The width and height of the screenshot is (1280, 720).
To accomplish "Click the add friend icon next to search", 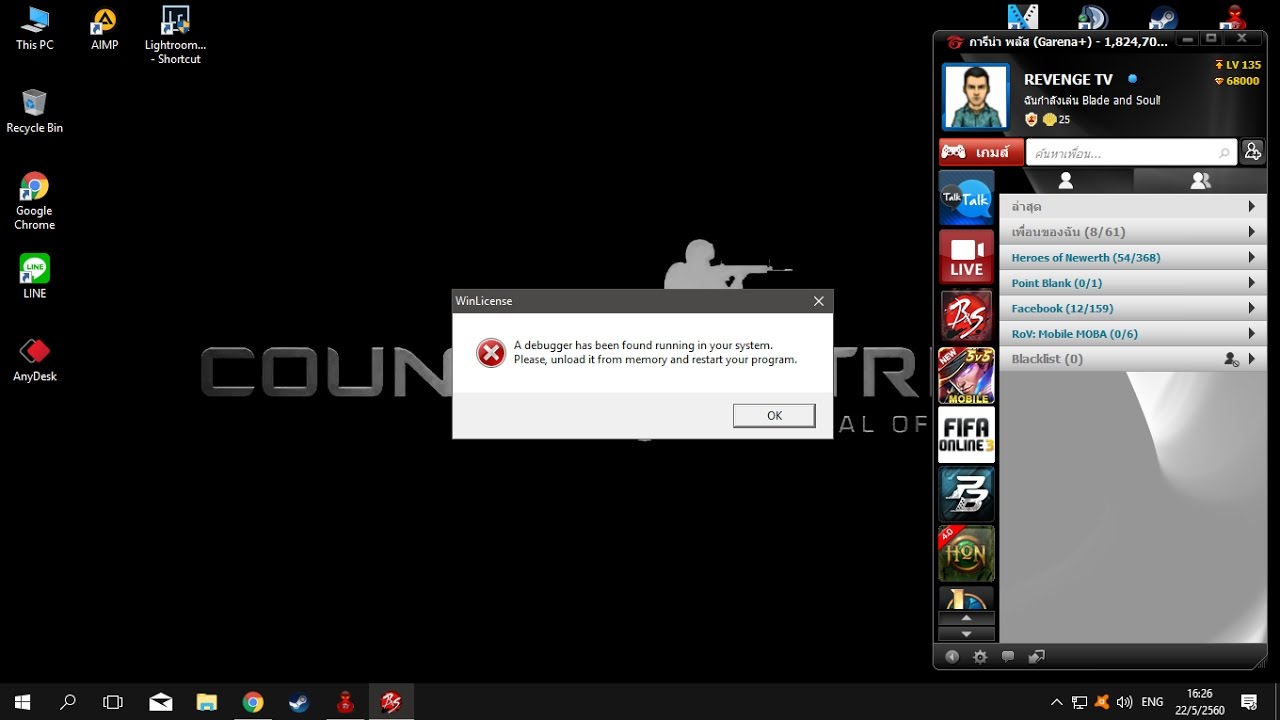I will point(1253,152).
